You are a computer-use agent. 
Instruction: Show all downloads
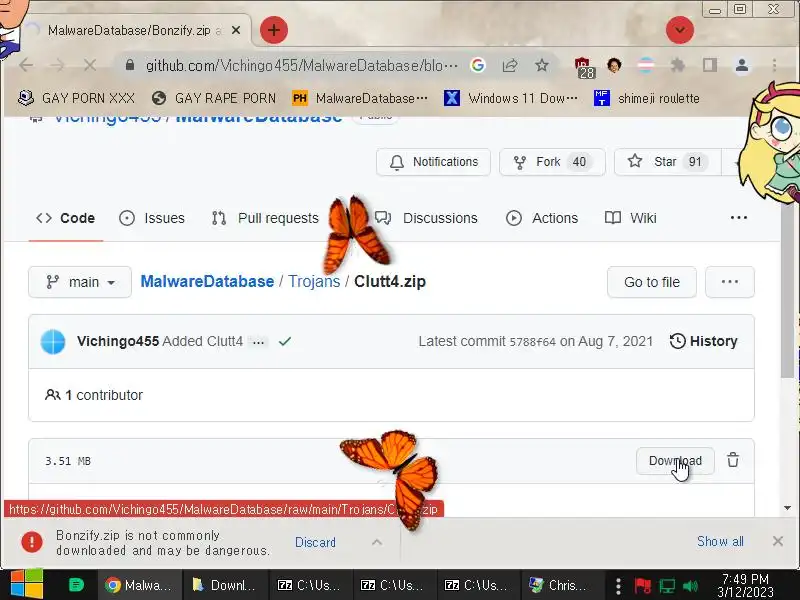pos(720,541)
